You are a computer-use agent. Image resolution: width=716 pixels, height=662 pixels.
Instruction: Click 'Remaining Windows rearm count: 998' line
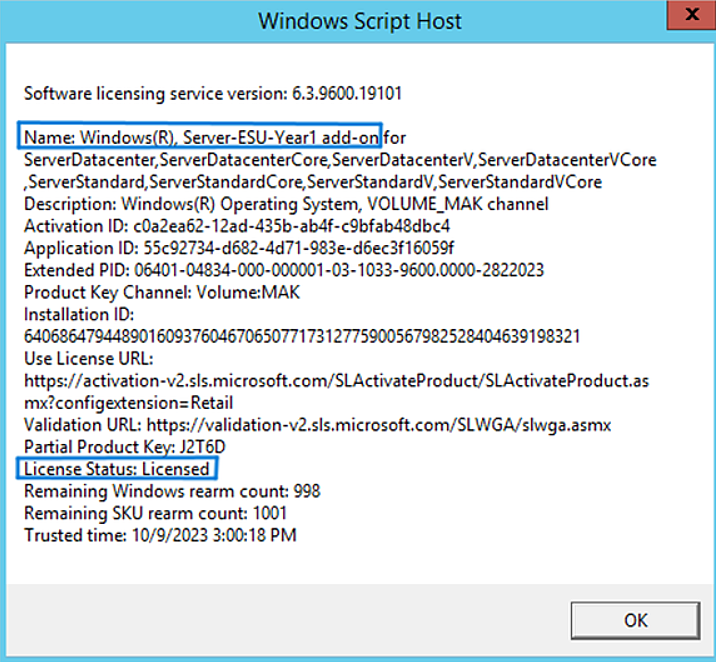pyautogui.click(x=172, y=491)
